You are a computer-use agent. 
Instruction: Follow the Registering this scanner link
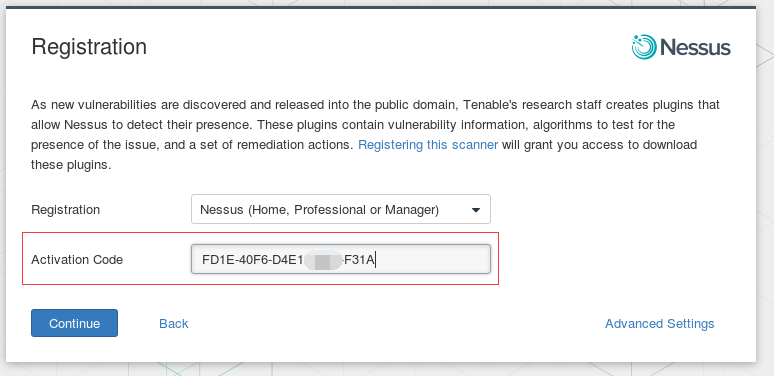click(x=428, y=145)
